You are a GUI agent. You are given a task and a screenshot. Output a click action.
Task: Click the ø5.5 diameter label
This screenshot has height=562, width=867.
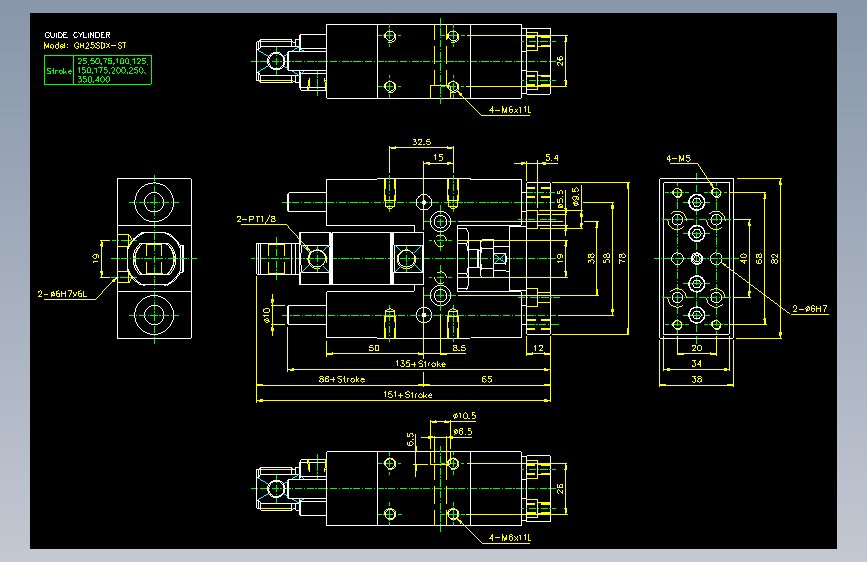[x=560, y=199]
